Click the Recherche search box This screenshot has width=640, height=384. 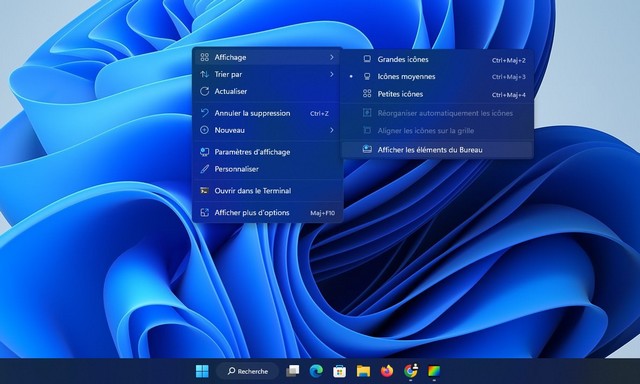(247, 371)
